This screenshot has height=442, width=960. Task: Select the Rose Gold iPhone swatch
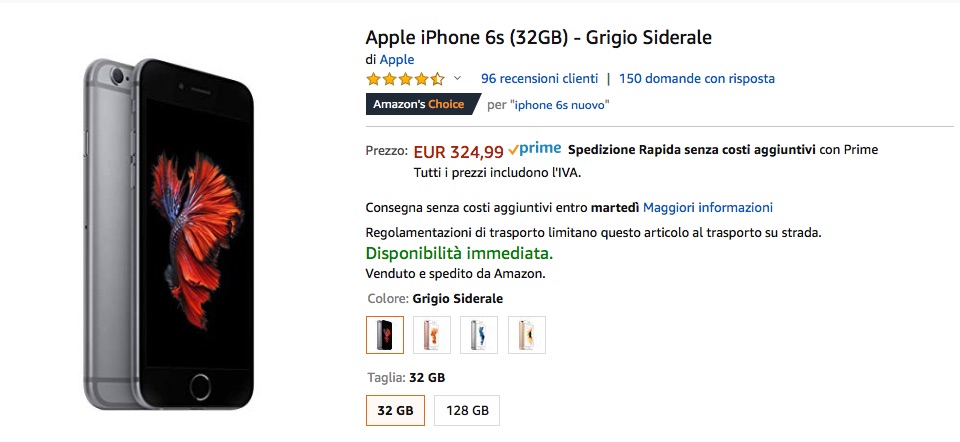432,335
